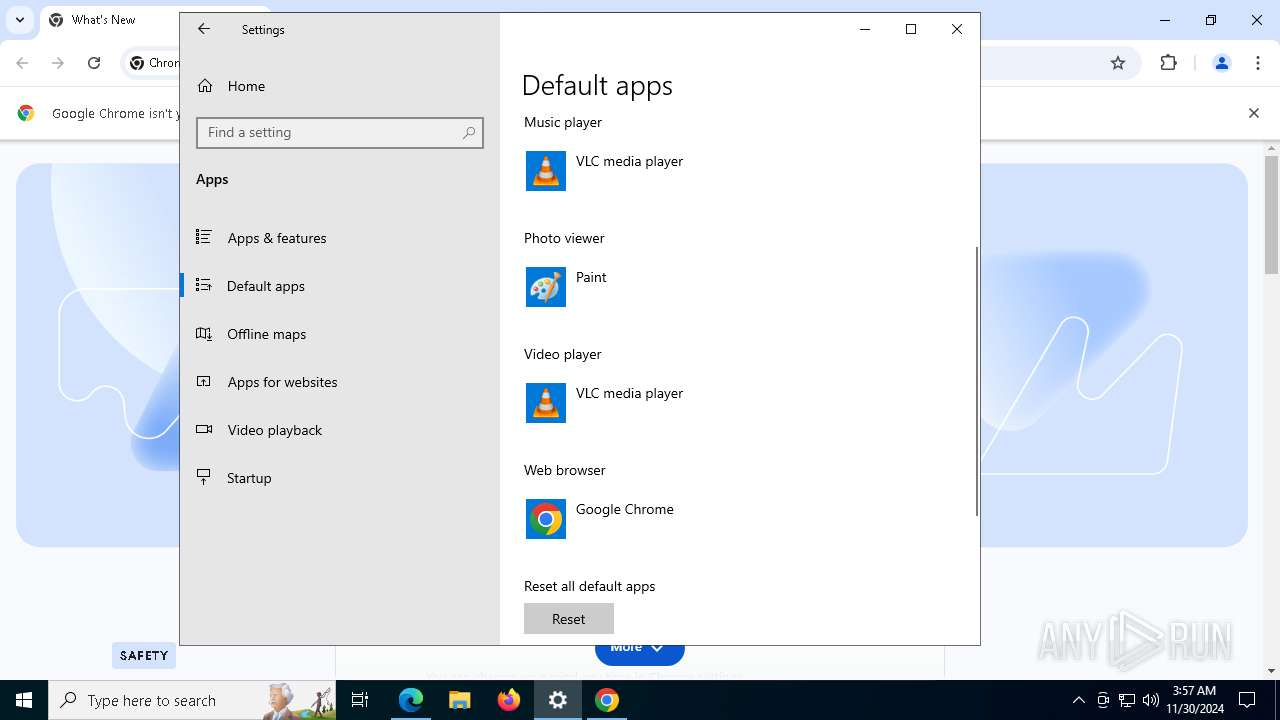This screenshot has height=720, width=1280.
Task: Open network icon in system tray
Action: pyautogui.click(x=1127, y=700)
